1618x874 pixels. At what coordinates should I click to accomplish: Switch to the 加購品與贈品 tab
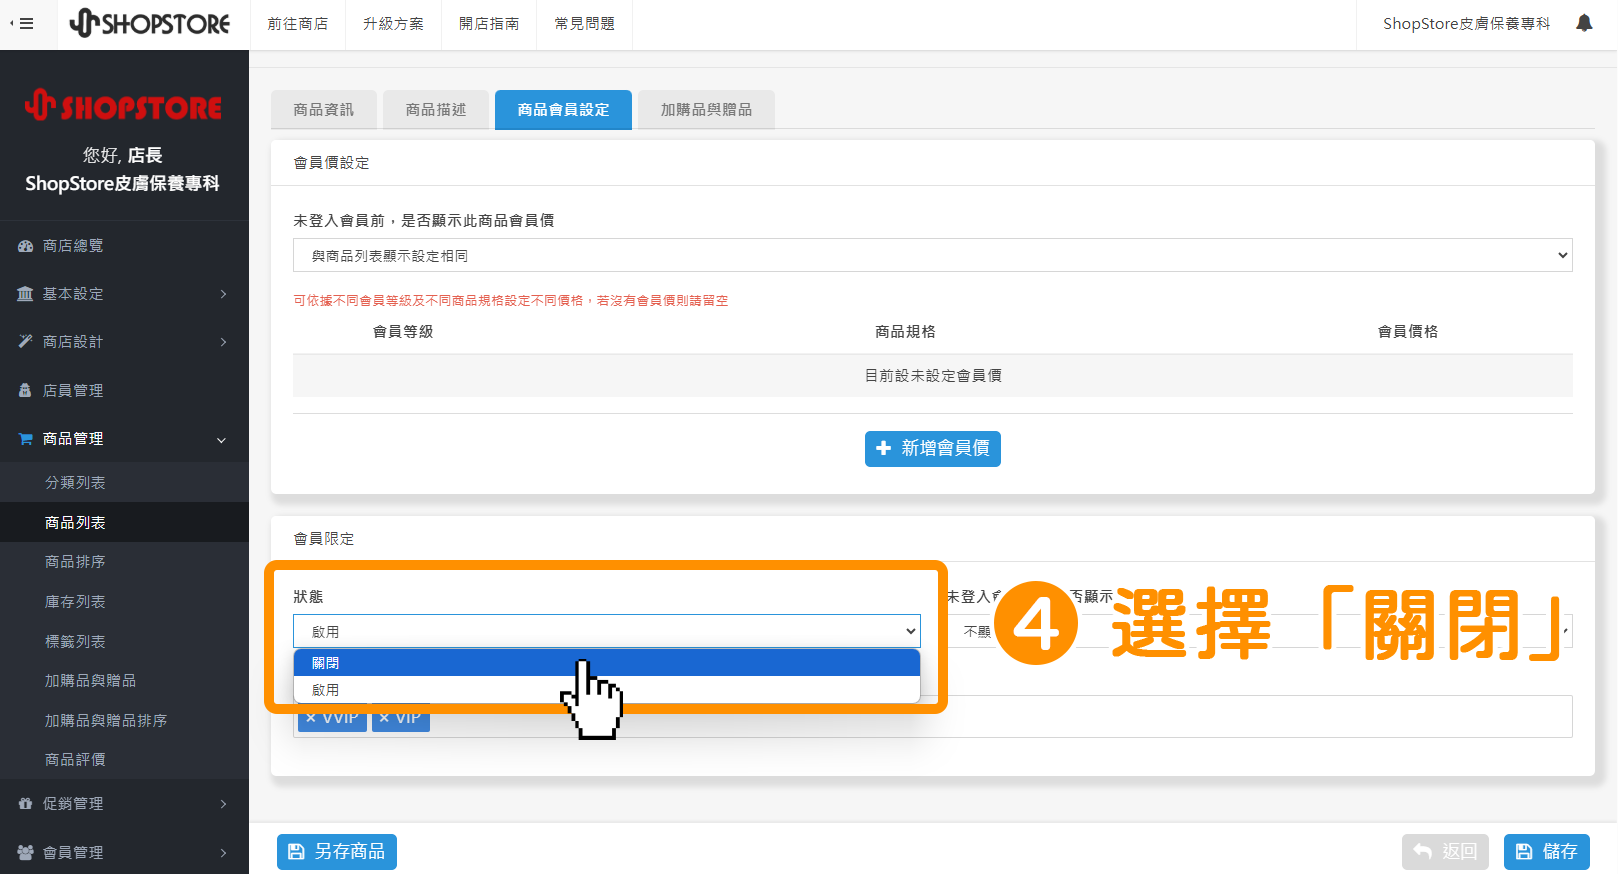pos(706,110)
